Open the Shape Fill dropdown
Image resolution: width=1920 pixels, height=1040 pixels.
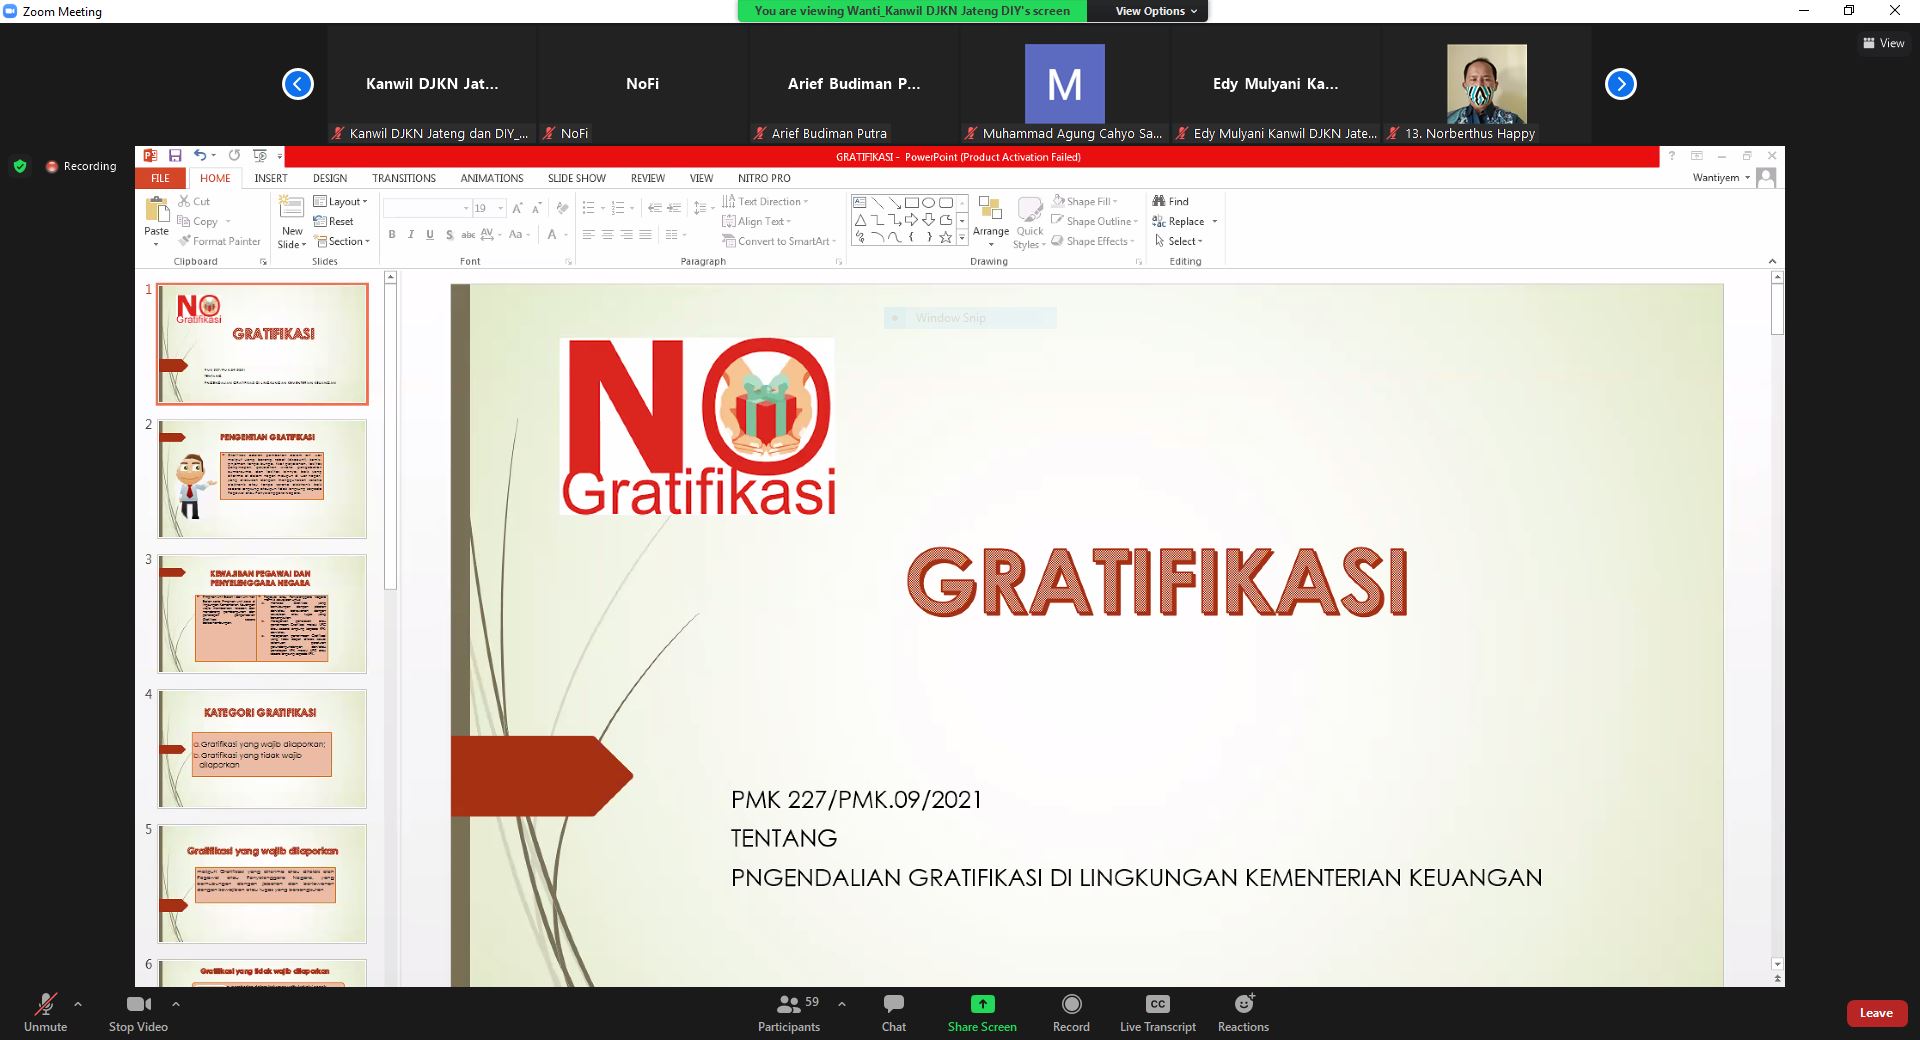1085,201
